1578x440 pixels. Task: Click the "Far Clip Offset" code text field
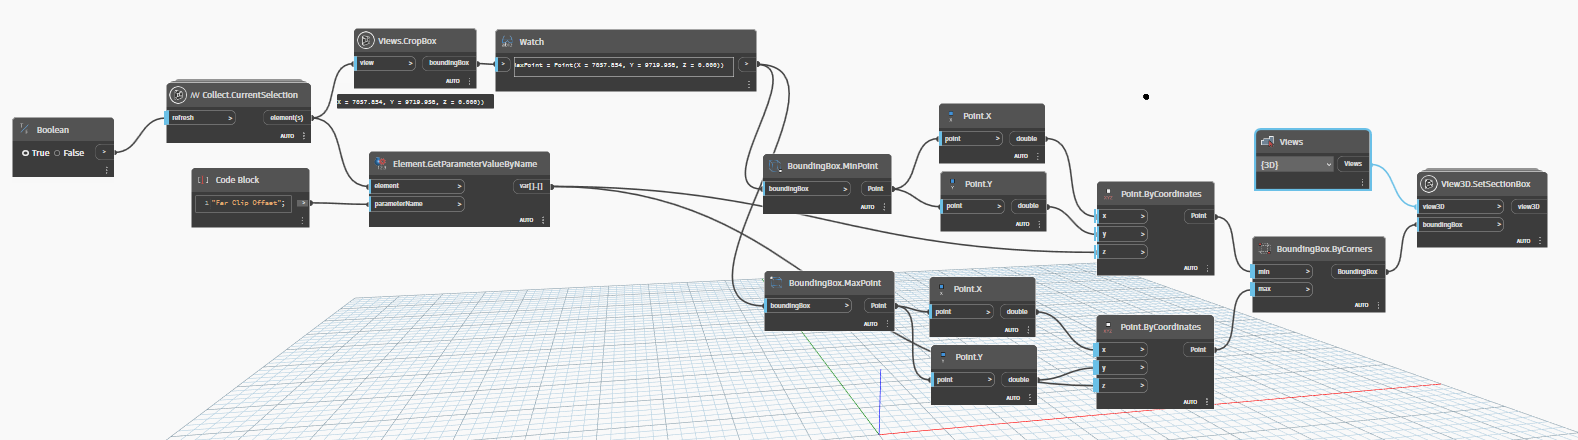[245, 203]
